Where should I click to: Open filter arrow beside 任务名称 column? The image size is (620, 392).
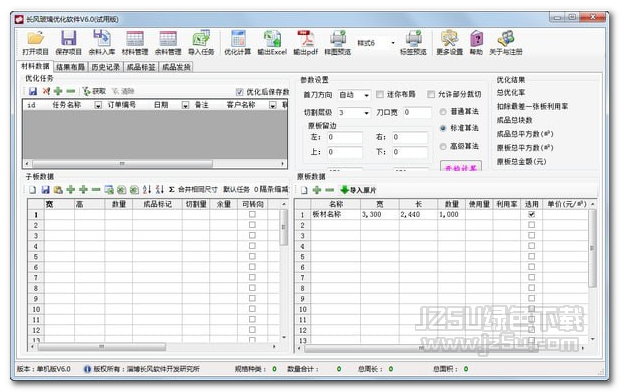click(x=98, y=105)
